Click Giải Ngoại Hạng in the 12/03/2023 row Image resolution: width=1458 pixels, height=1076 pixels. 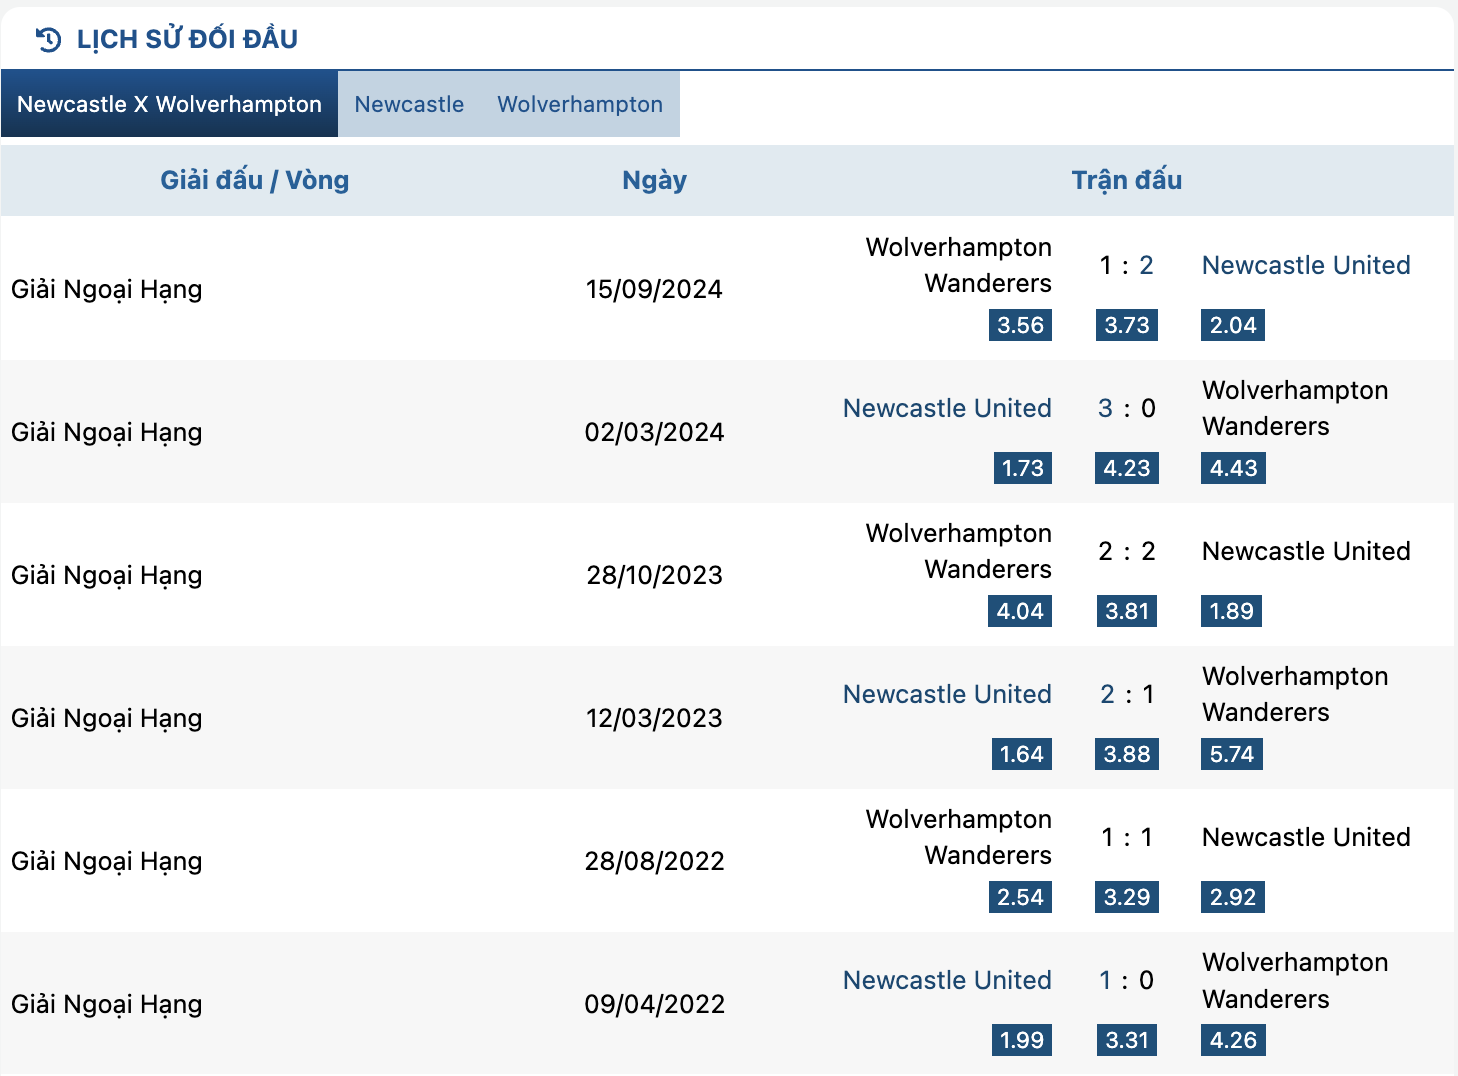[106, 719]
